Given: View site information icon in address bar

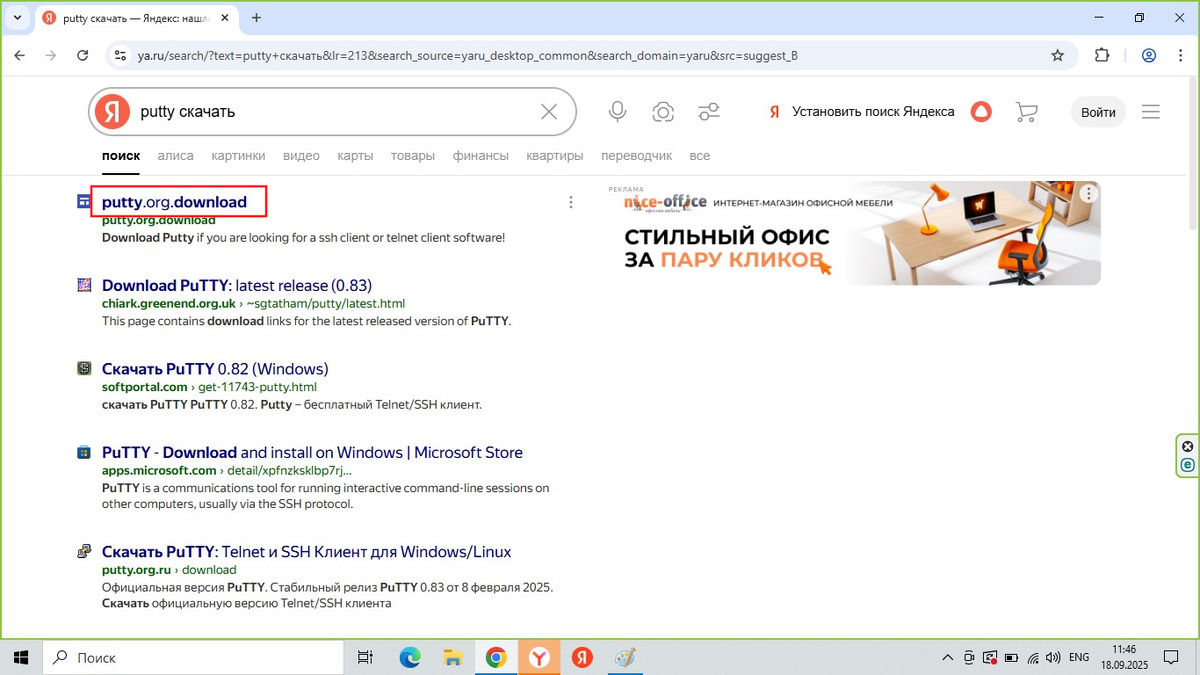Looking at the screenshot, I should click(120, 55).
